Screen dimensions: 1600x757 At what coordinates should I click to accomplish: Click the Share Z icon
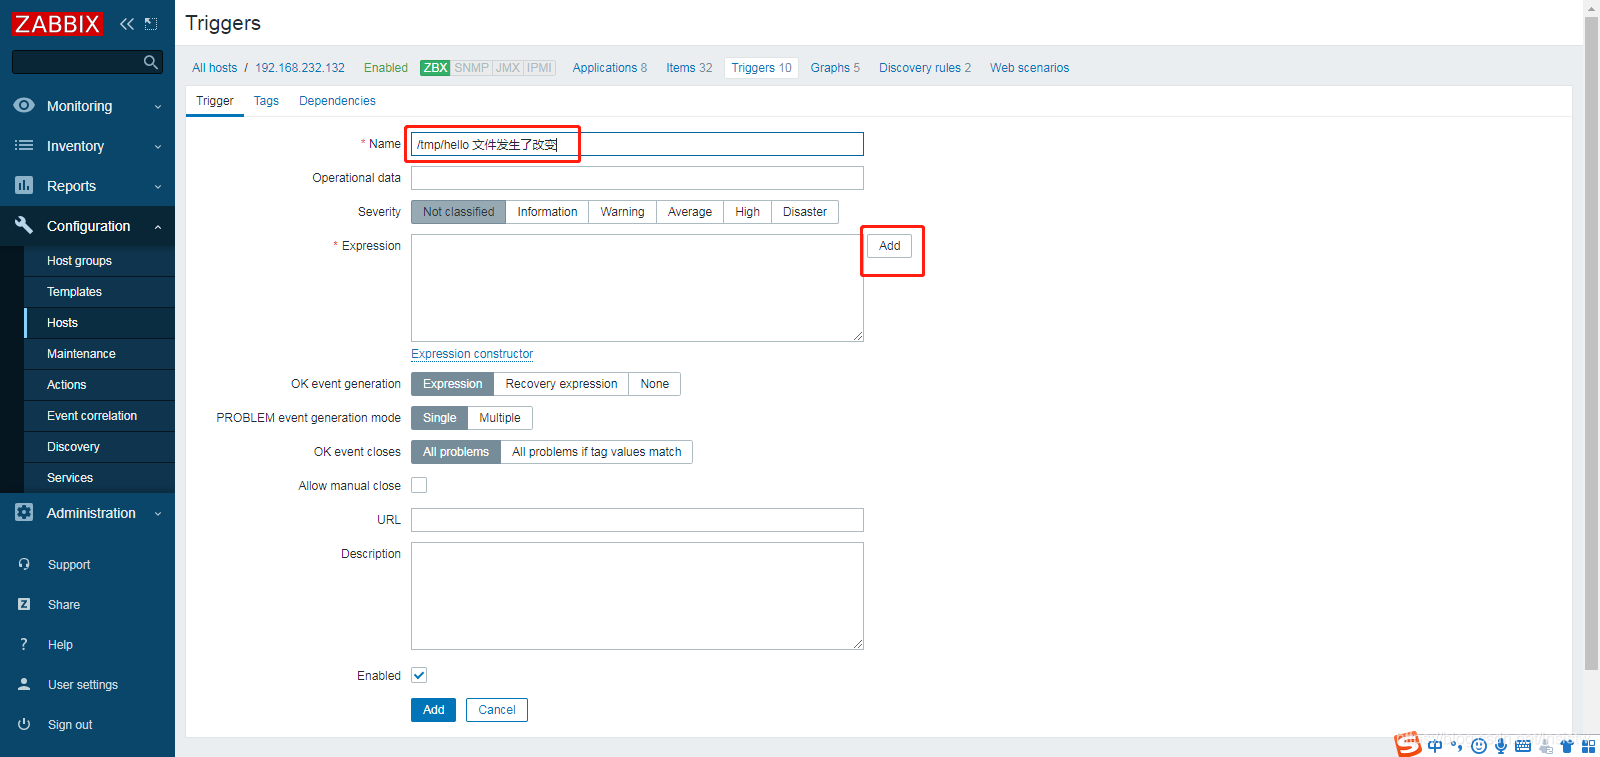tap(24, 604)
